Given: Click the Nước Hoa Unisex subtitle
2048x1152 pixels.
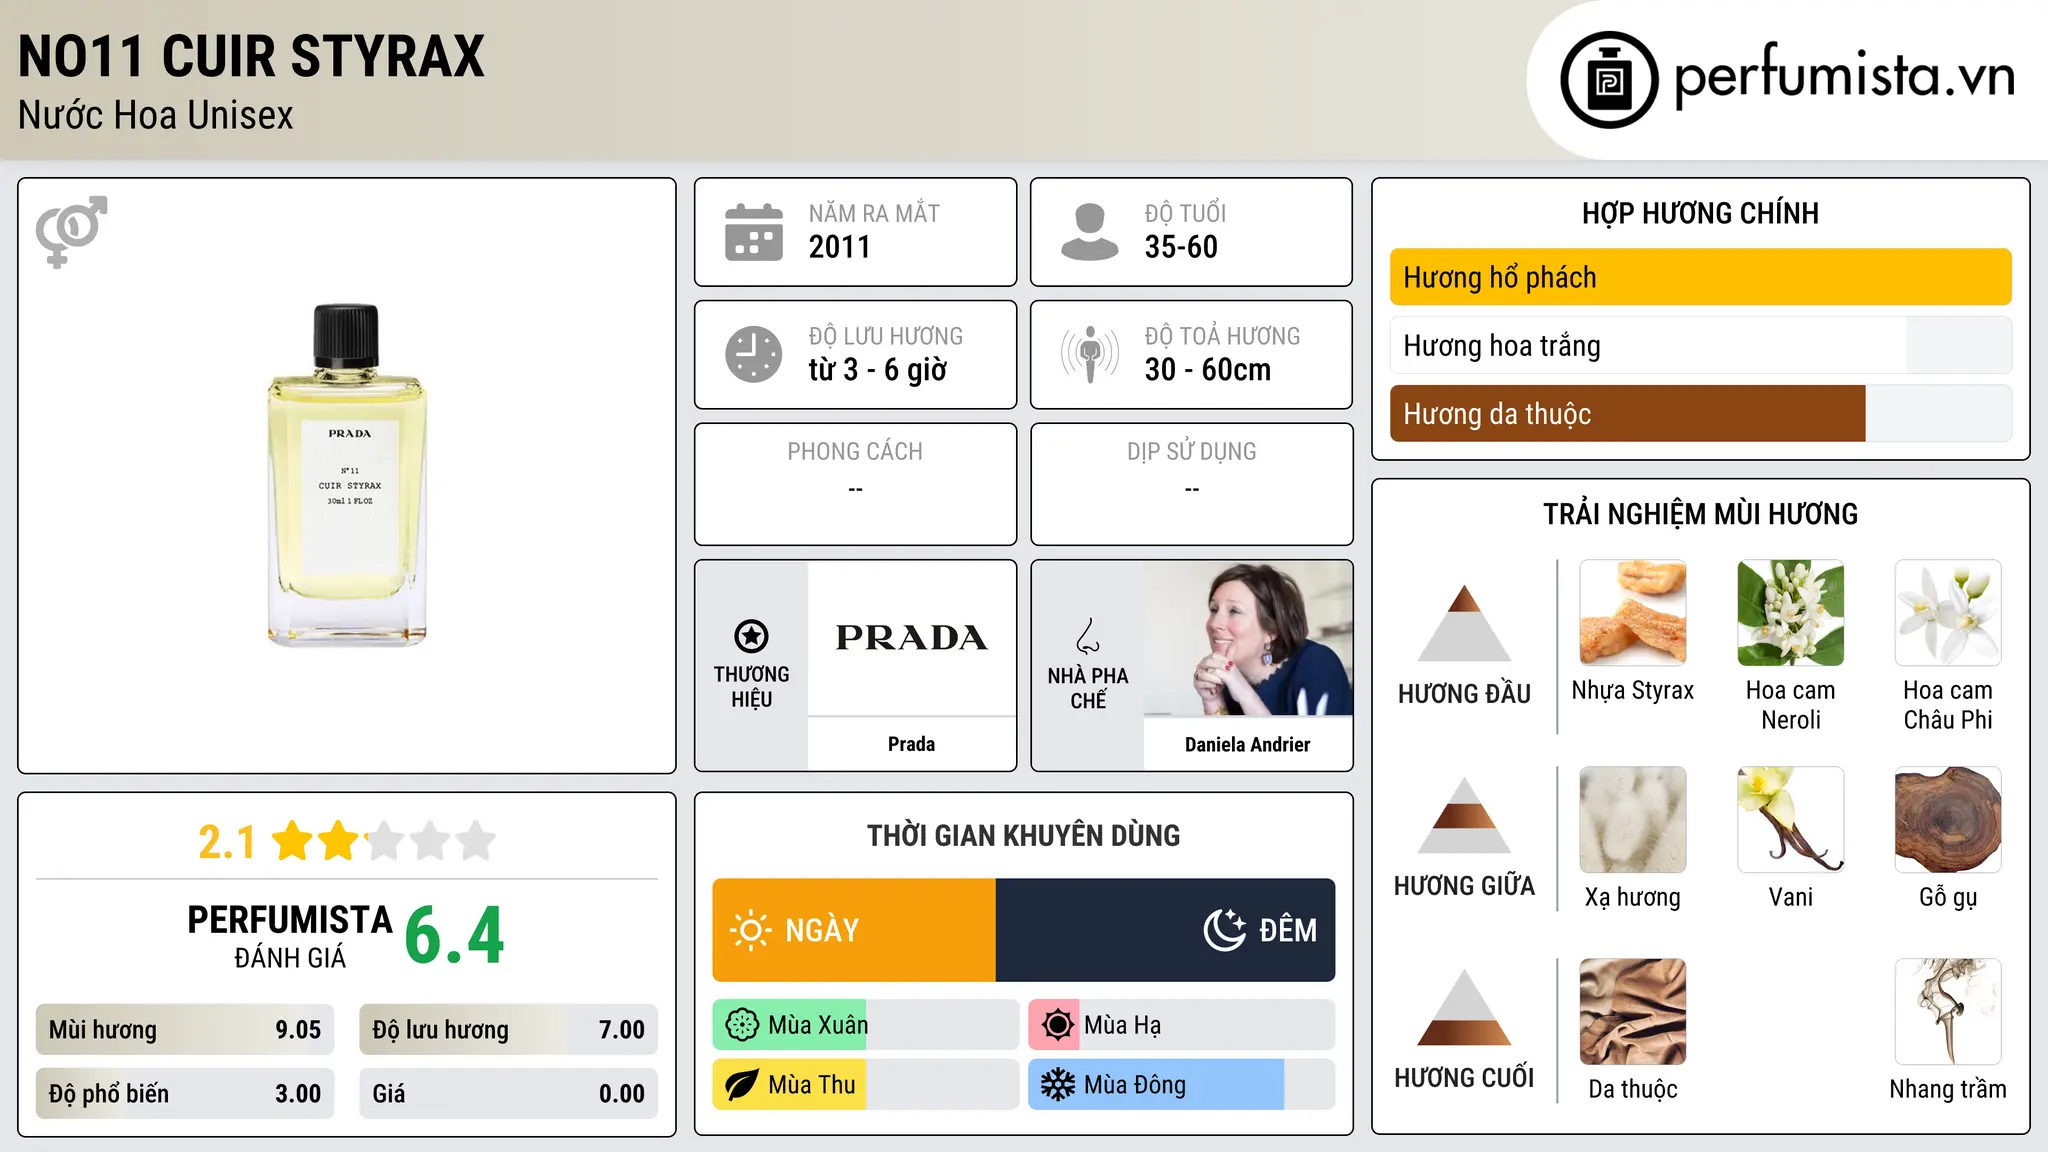Looking at the screenshot, I should [156, 116].
